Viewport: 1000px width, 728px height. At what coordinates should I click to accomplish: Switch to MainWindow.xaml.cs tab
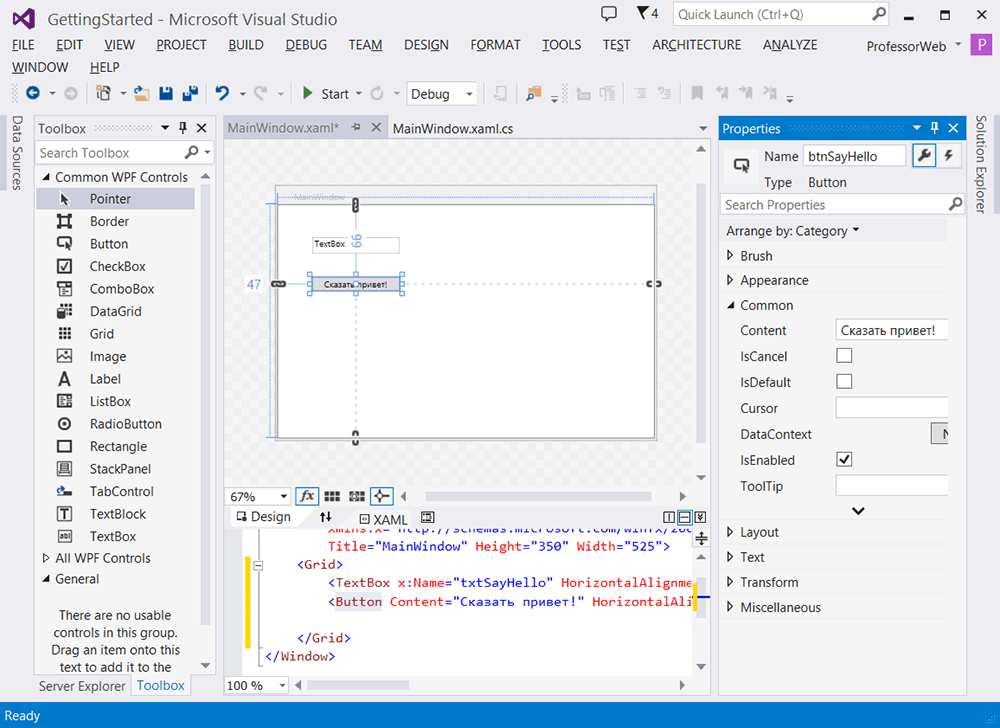click(x=453, y=128)
